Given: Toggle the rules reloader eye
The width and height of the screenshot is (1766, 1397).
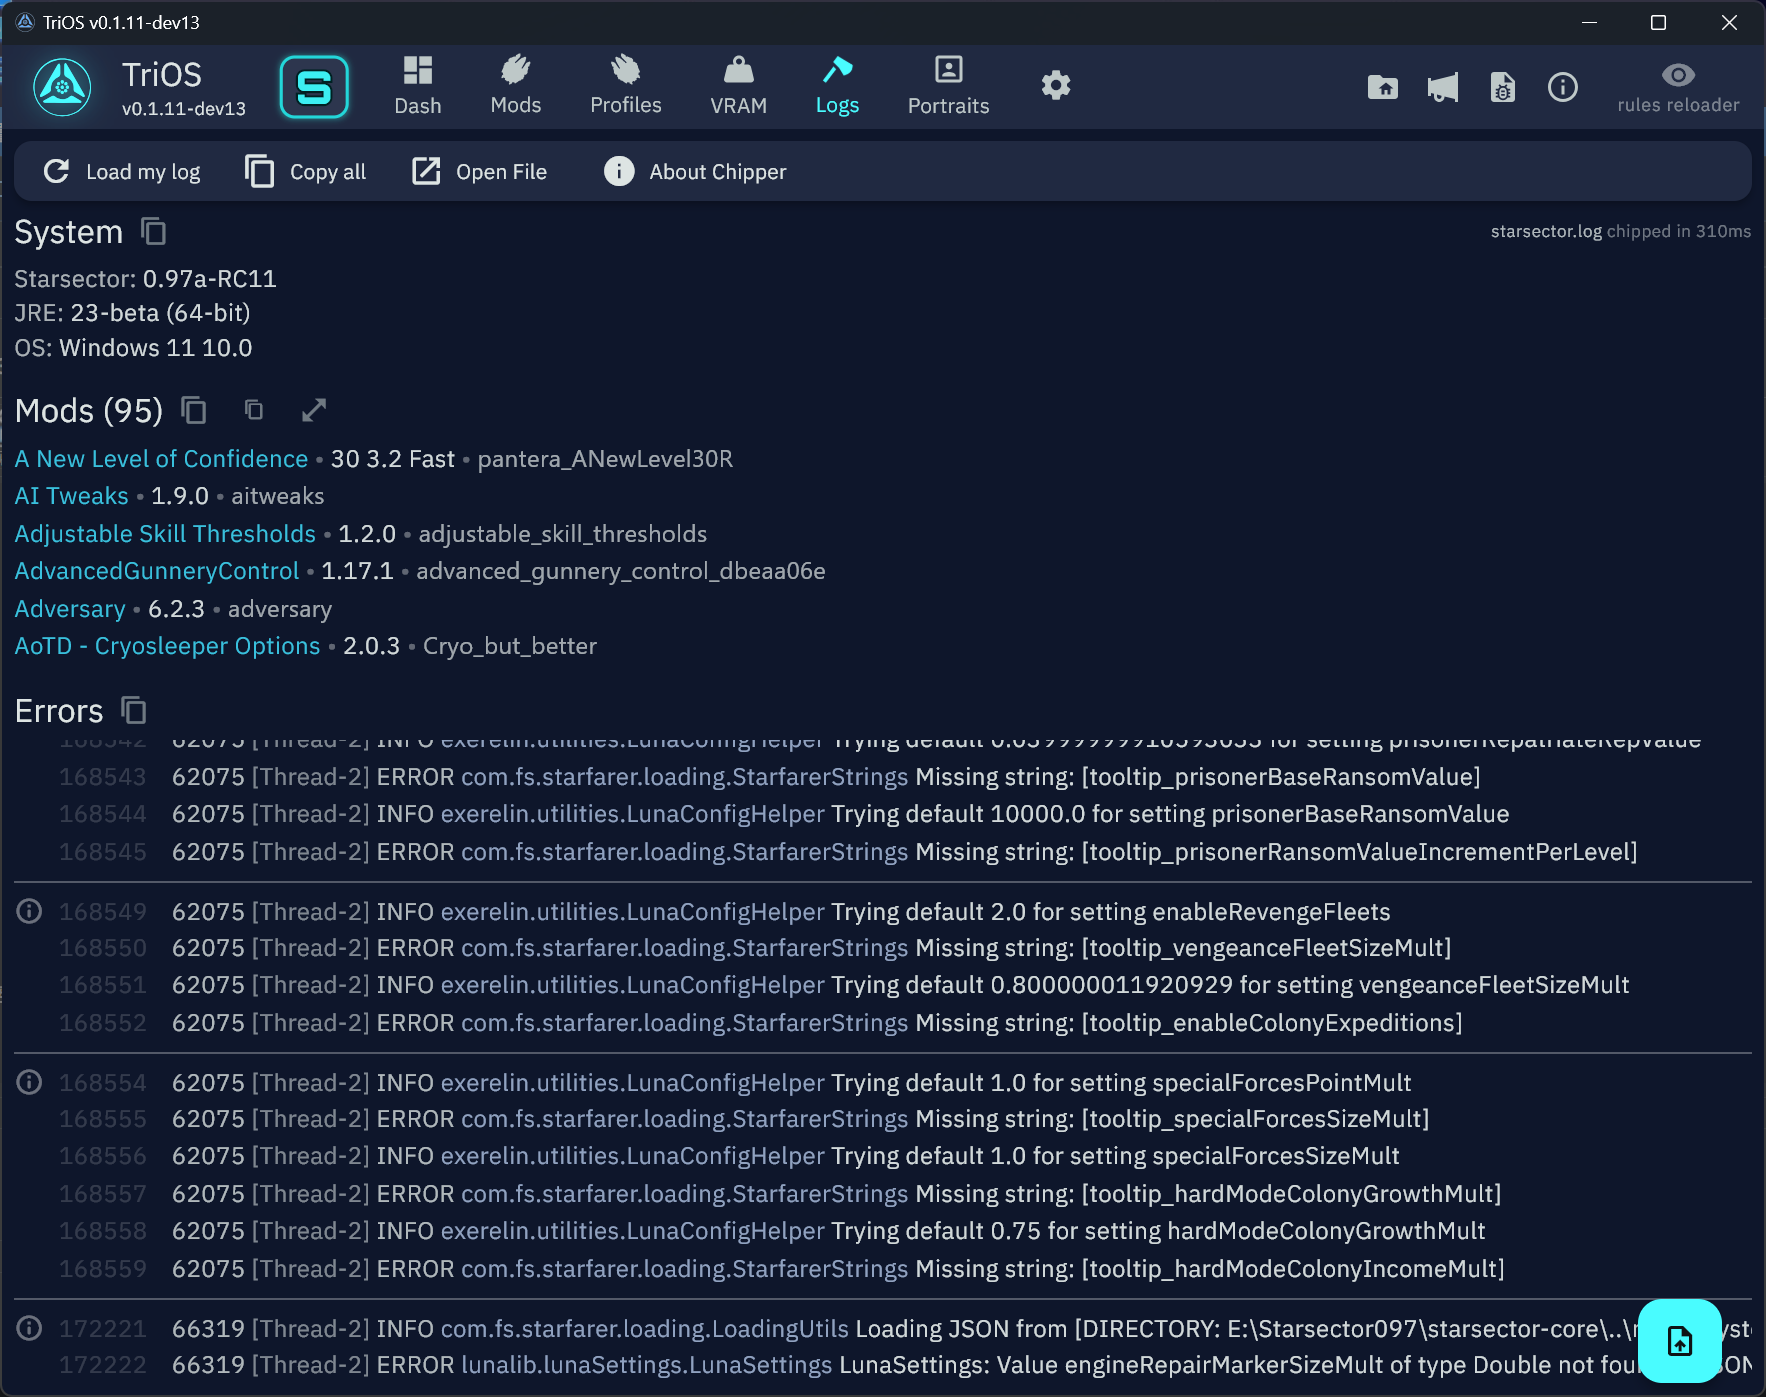Looking at the screenshot, I should coord(1677,76).
